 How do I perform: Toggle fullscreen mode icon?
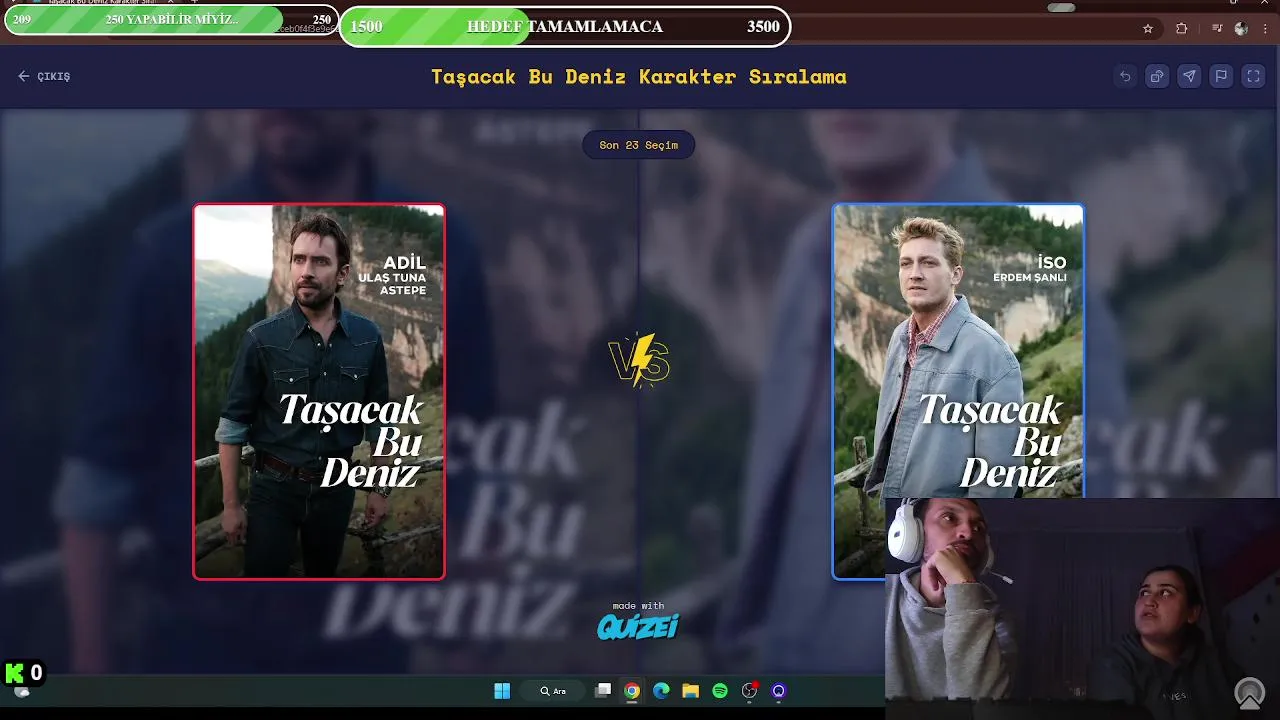1253,76
